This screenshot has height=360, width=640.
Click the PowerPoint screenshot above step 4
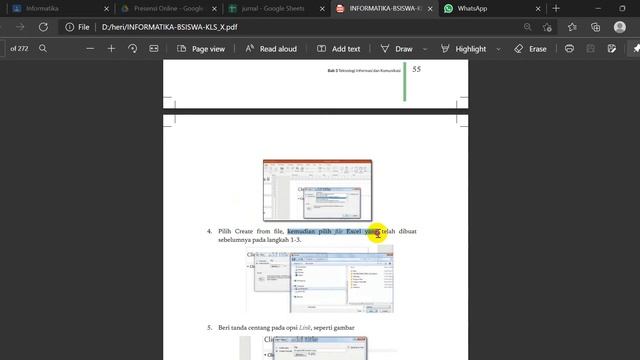pyautogui.click(x=318, y=190)
